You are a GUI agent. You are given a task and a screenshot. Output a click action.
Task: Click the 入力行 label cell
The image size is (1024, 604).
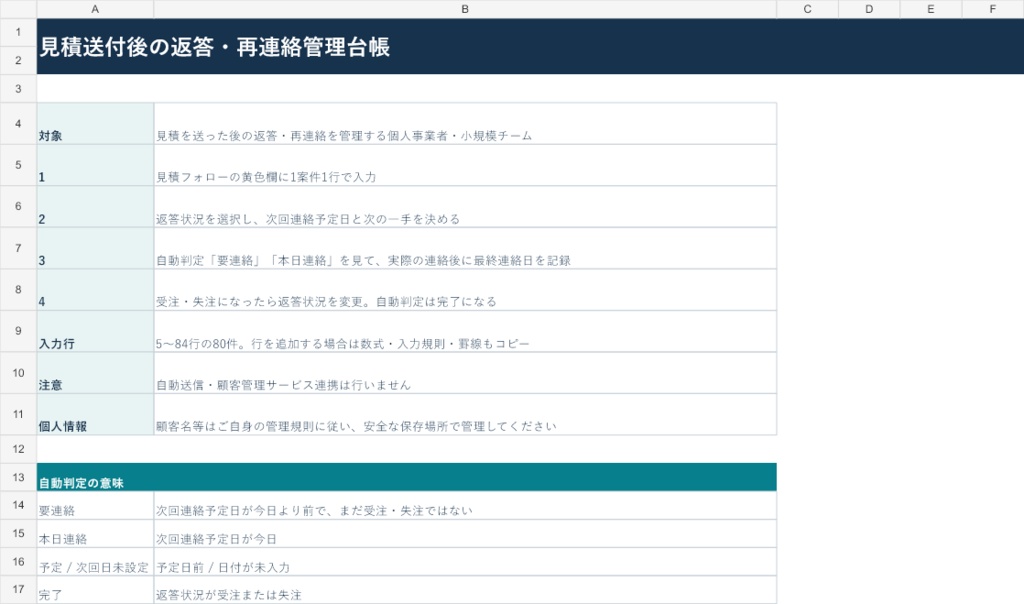95,331
